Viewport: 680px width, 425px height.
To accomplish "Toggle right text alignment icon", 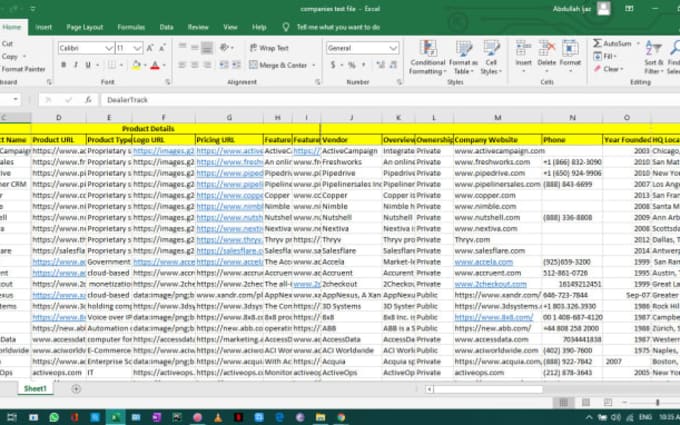I will (x=207, y=65).
